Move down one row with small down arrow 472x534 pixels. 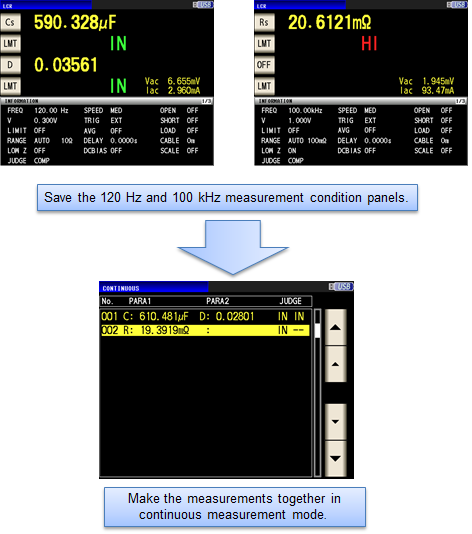(335, 422)
